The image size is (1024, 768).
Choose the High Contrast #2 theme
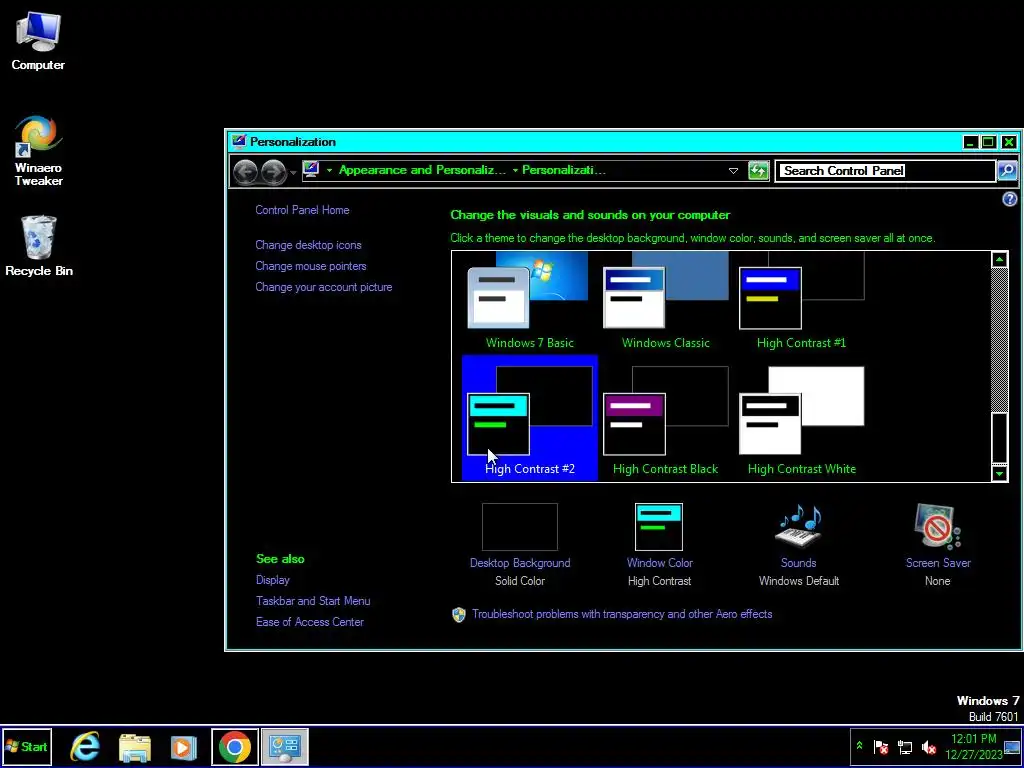point(530,418)
